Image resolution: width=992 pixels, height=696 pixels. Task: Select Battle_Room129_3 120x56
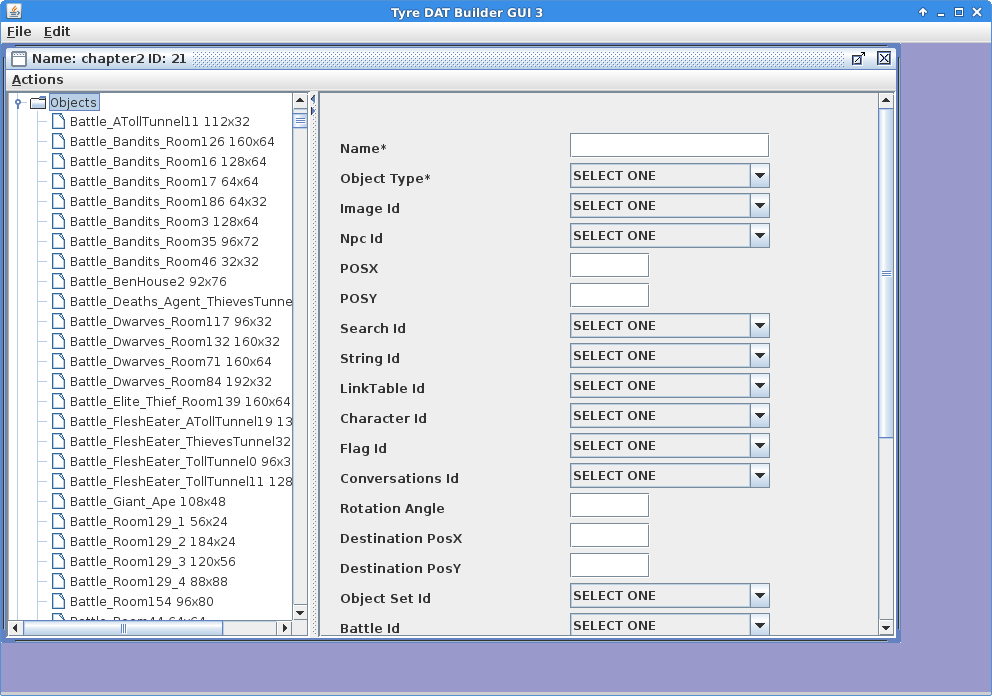tap(152, 562)
